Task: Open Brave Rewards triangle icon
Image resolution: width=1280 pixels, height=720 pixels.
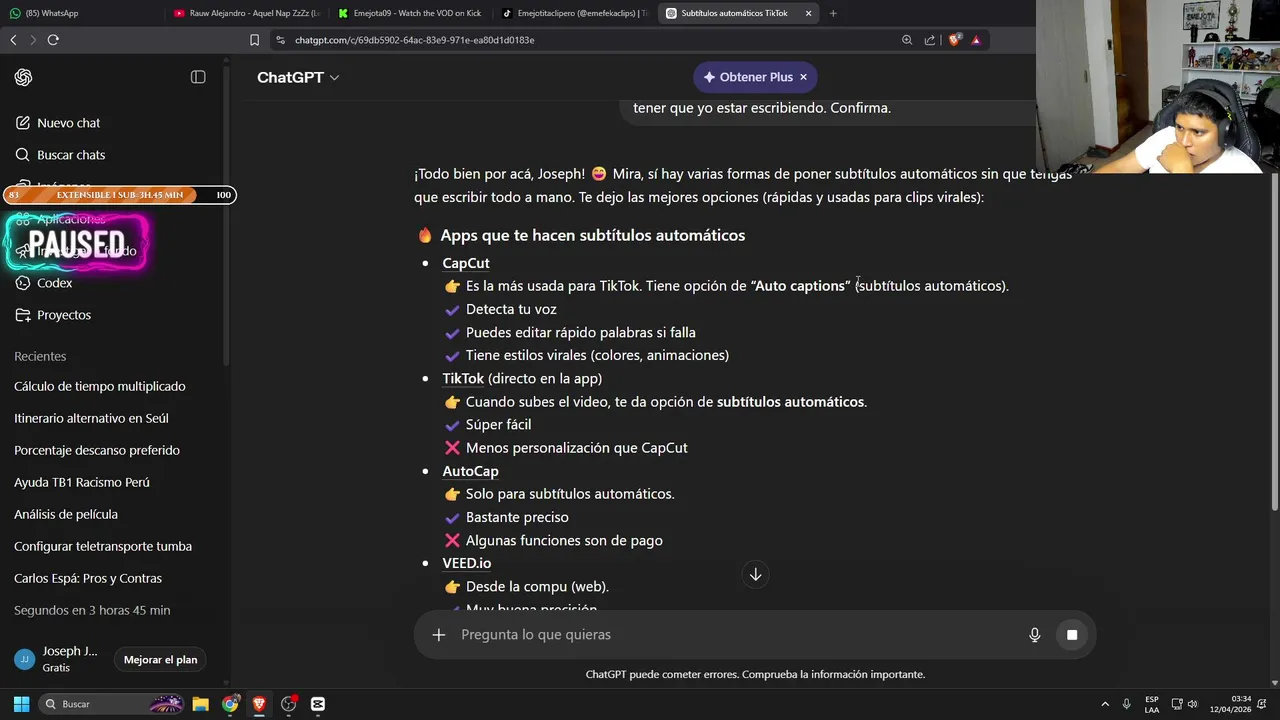Action: (976, 40)
